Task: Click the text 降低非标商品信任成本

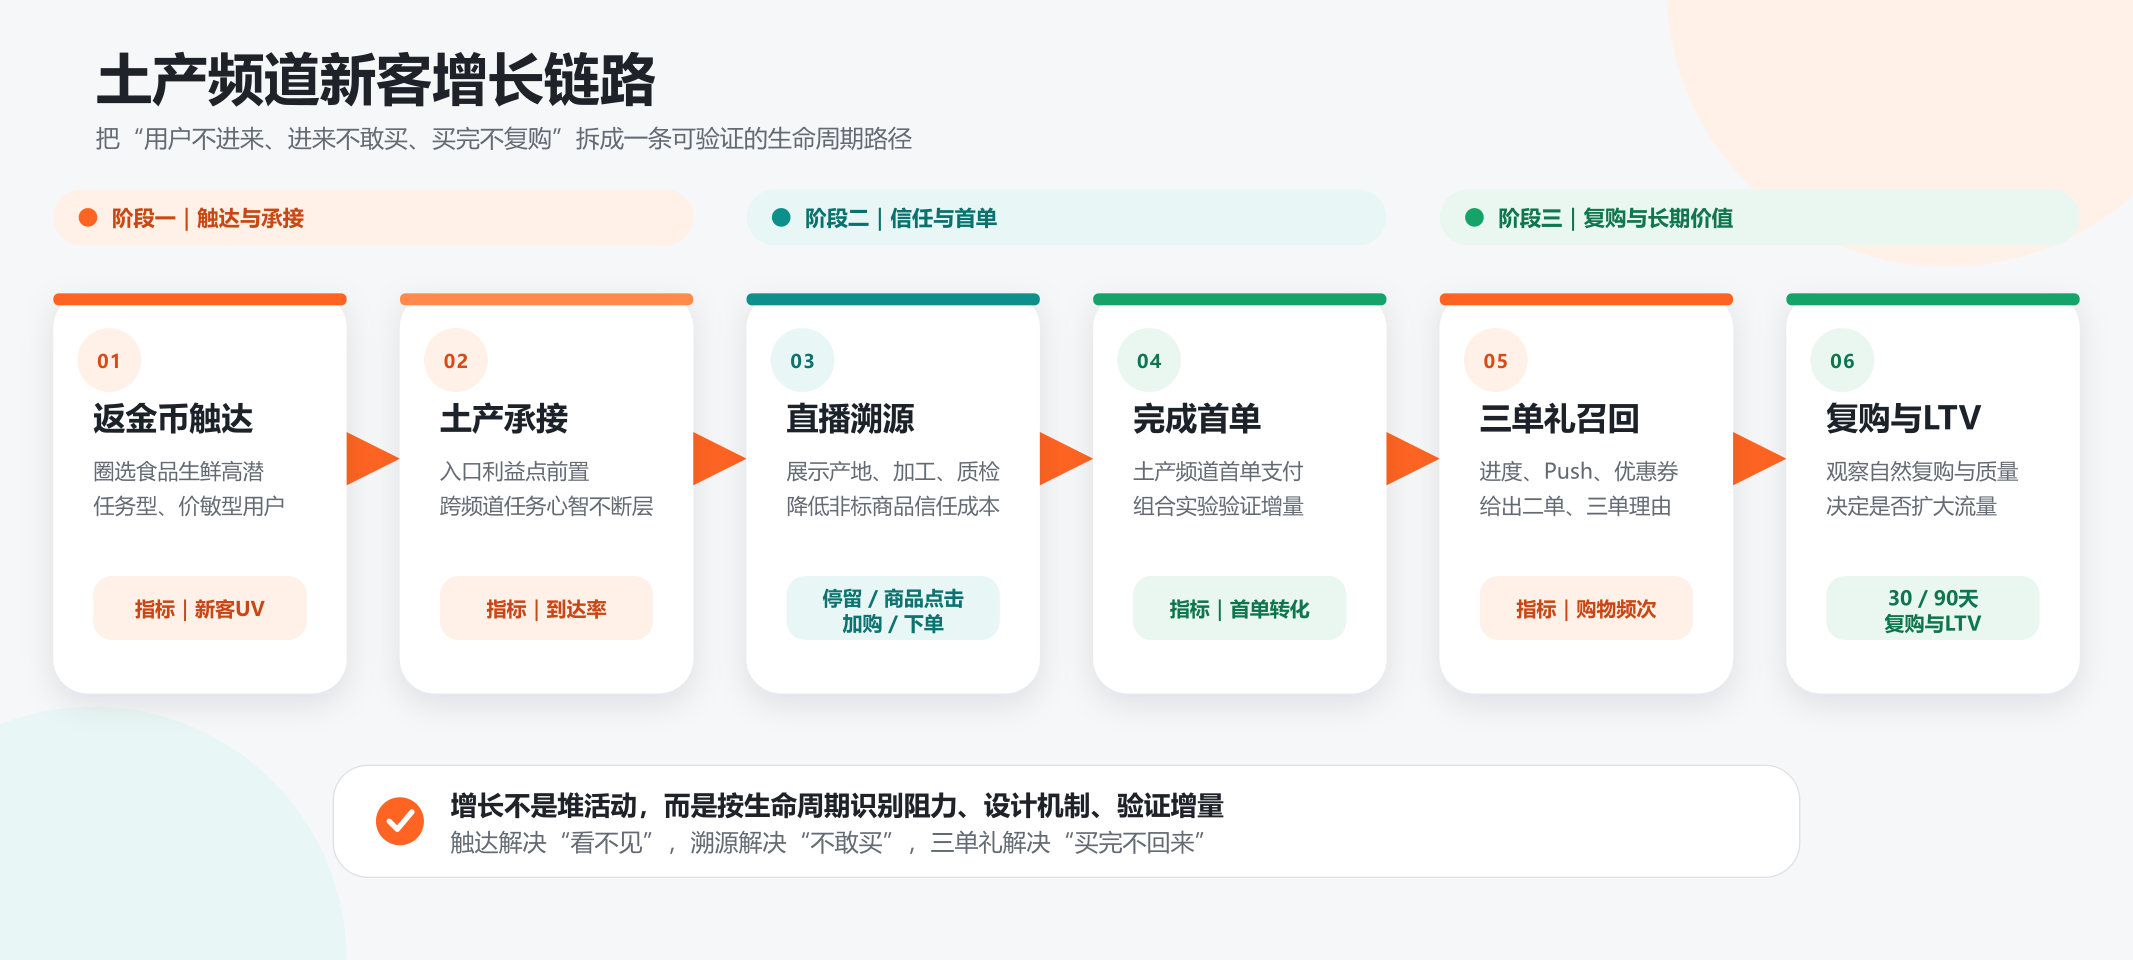Action: point(893,506)
